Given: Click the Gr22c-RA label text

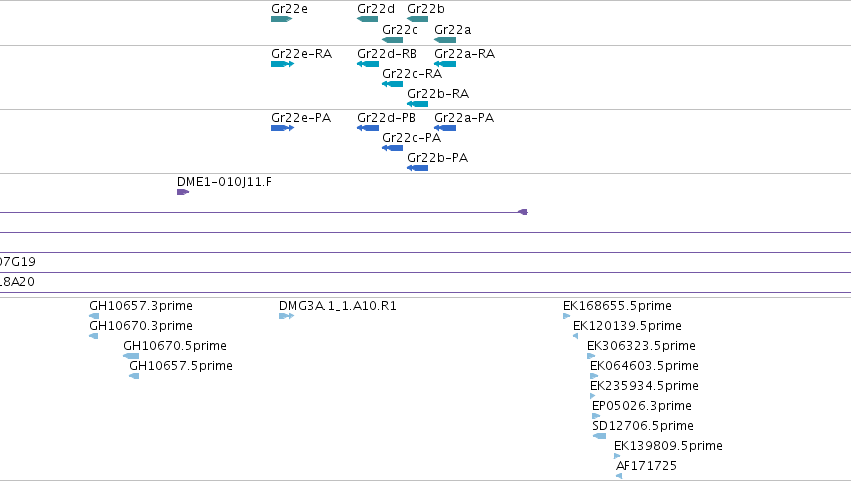Looking at the screenshot, I should 412,74.
